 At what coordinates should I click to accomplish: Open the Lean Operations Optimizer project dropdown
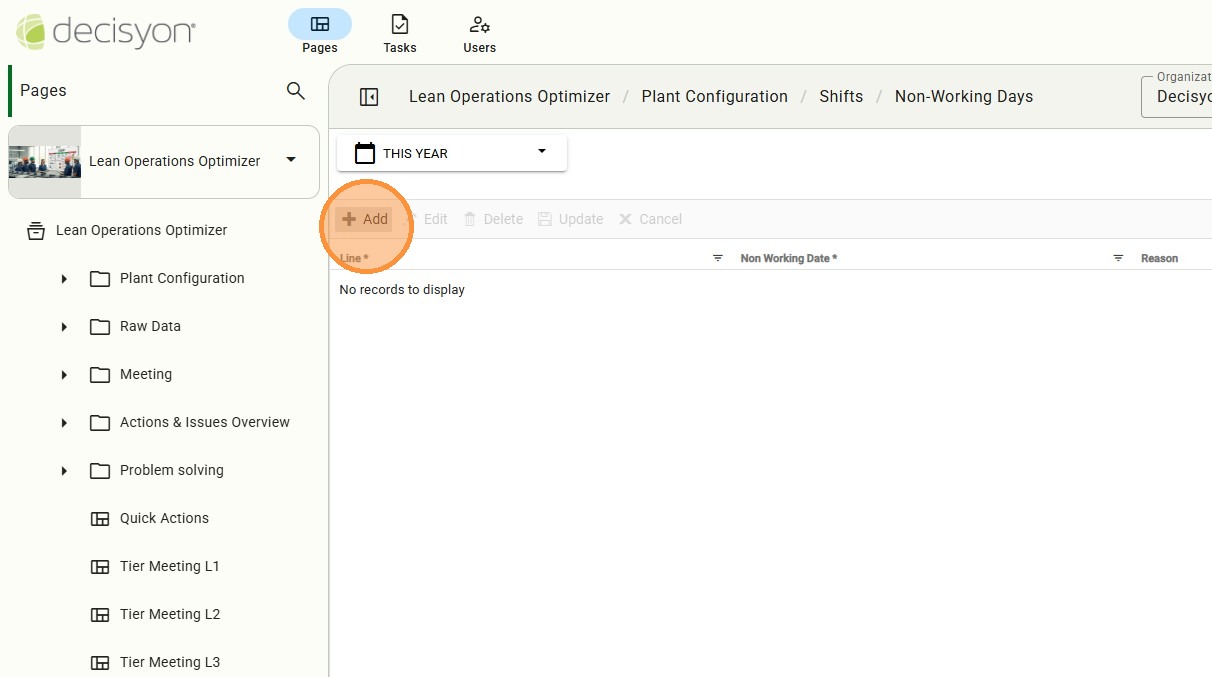click(291, 160)
